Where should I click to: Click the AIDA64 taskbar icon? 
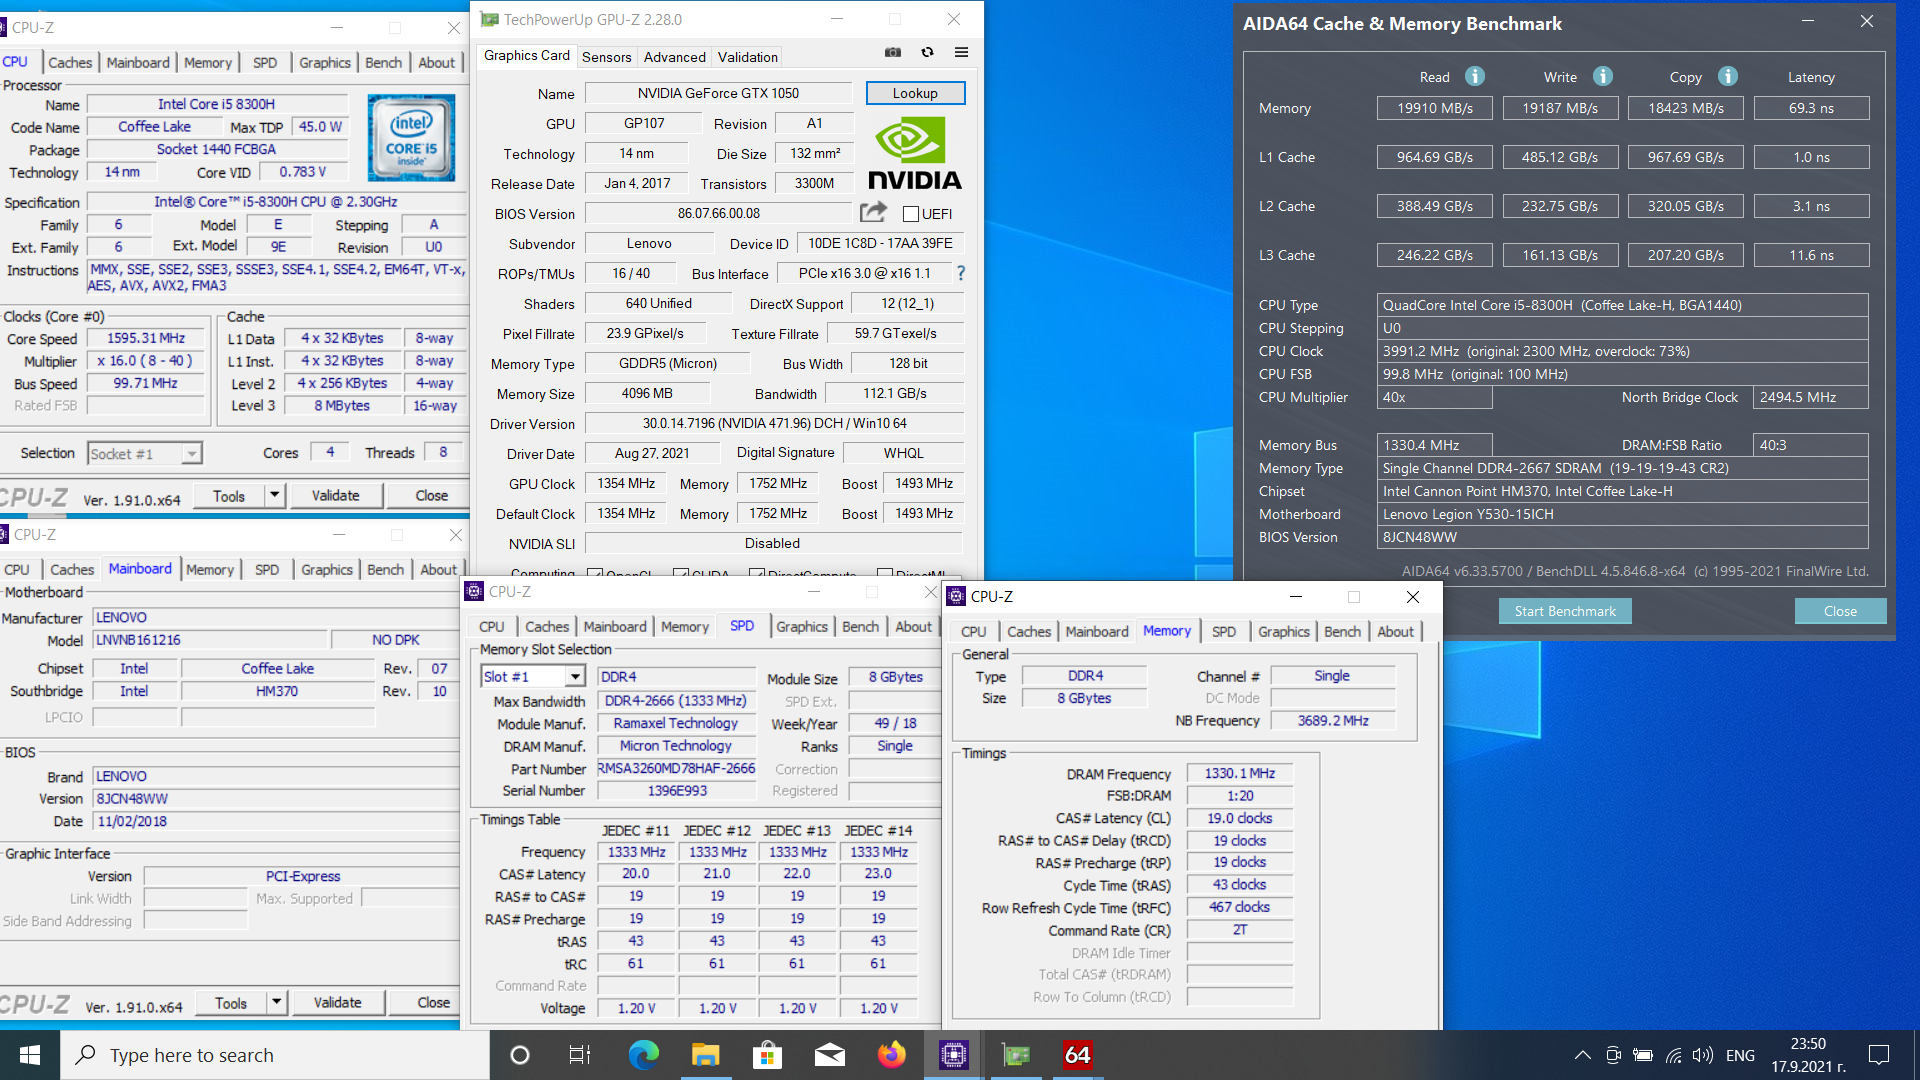(x=1078, y=1055)
